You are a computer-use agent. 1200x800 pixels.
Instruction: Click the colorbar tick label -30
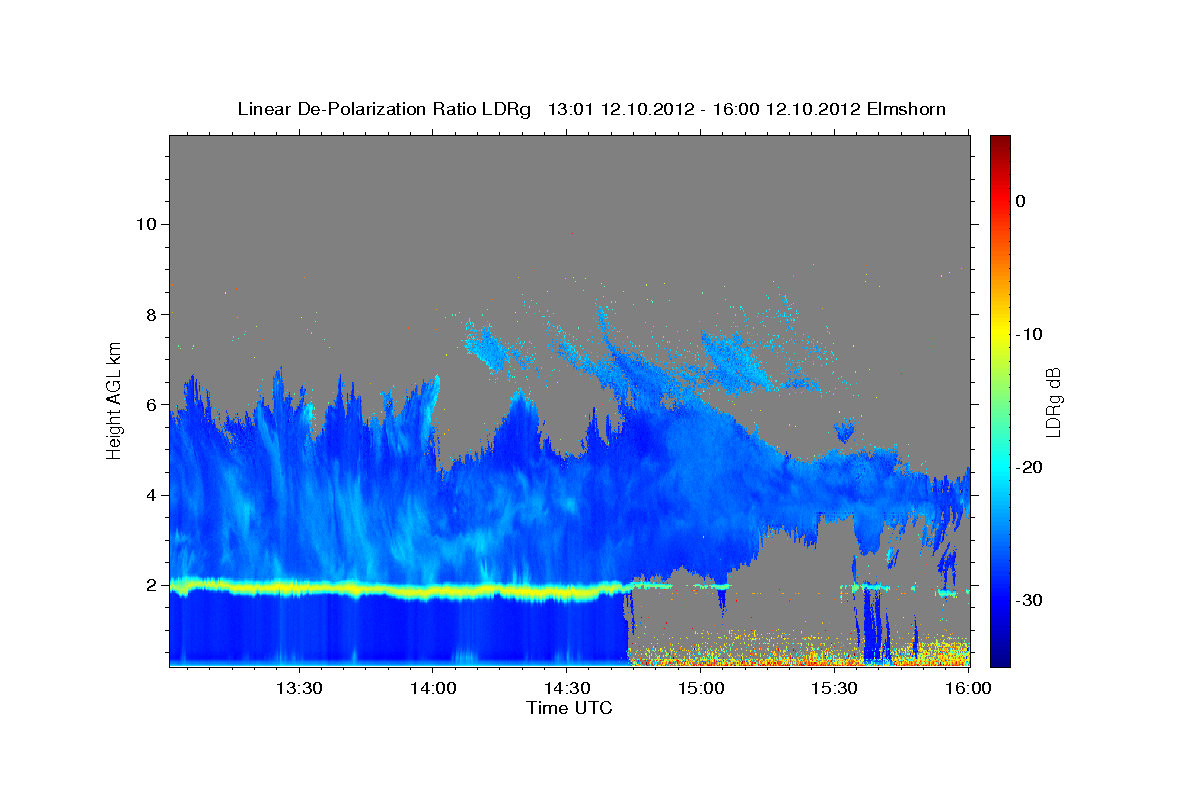click(1029, 600)
